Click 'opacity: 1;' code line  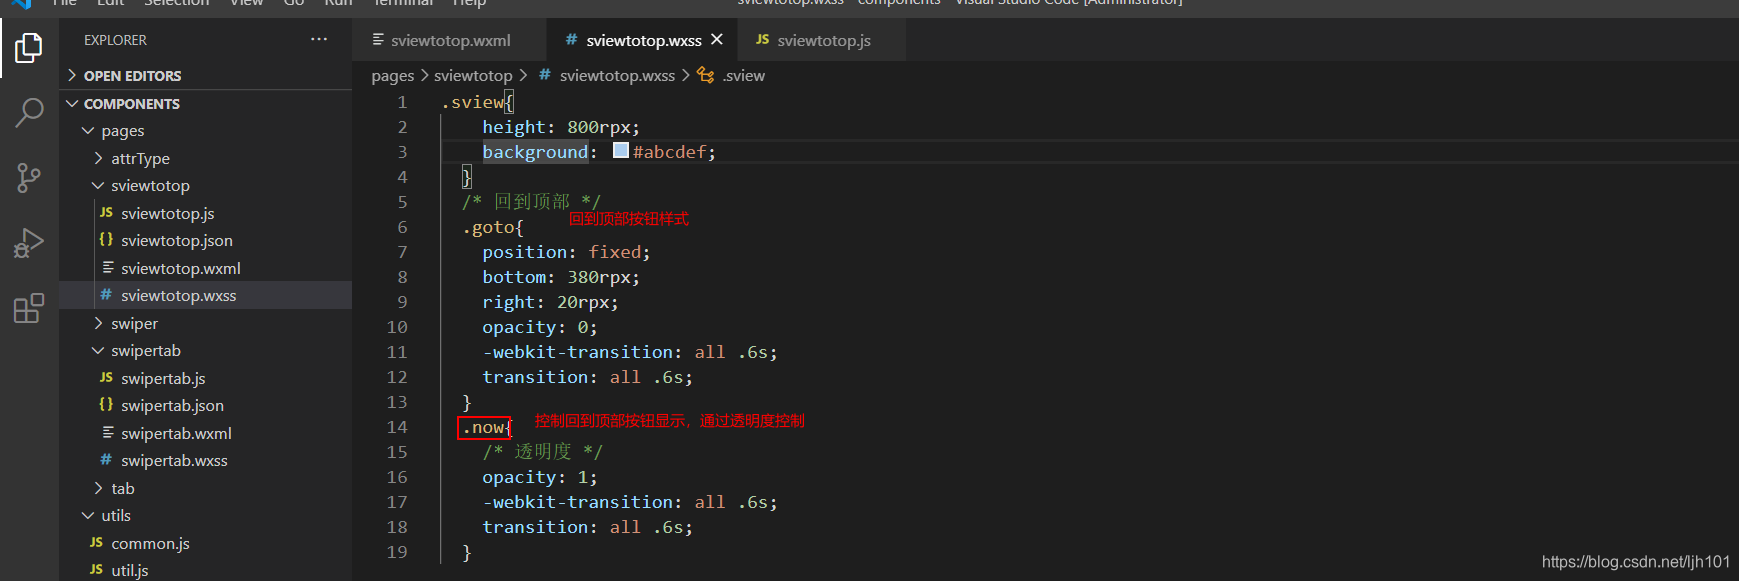point(540,477)
